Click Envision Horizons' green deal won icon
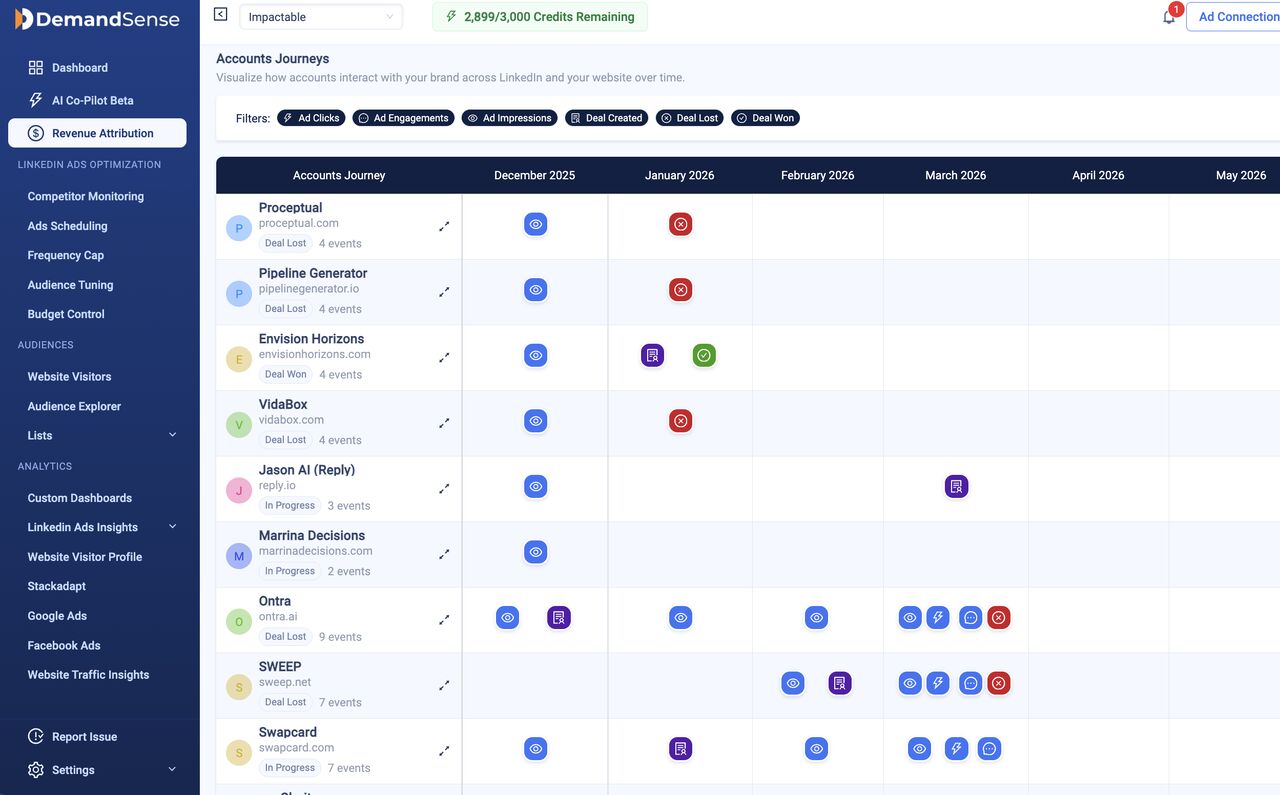 point(704,355)
